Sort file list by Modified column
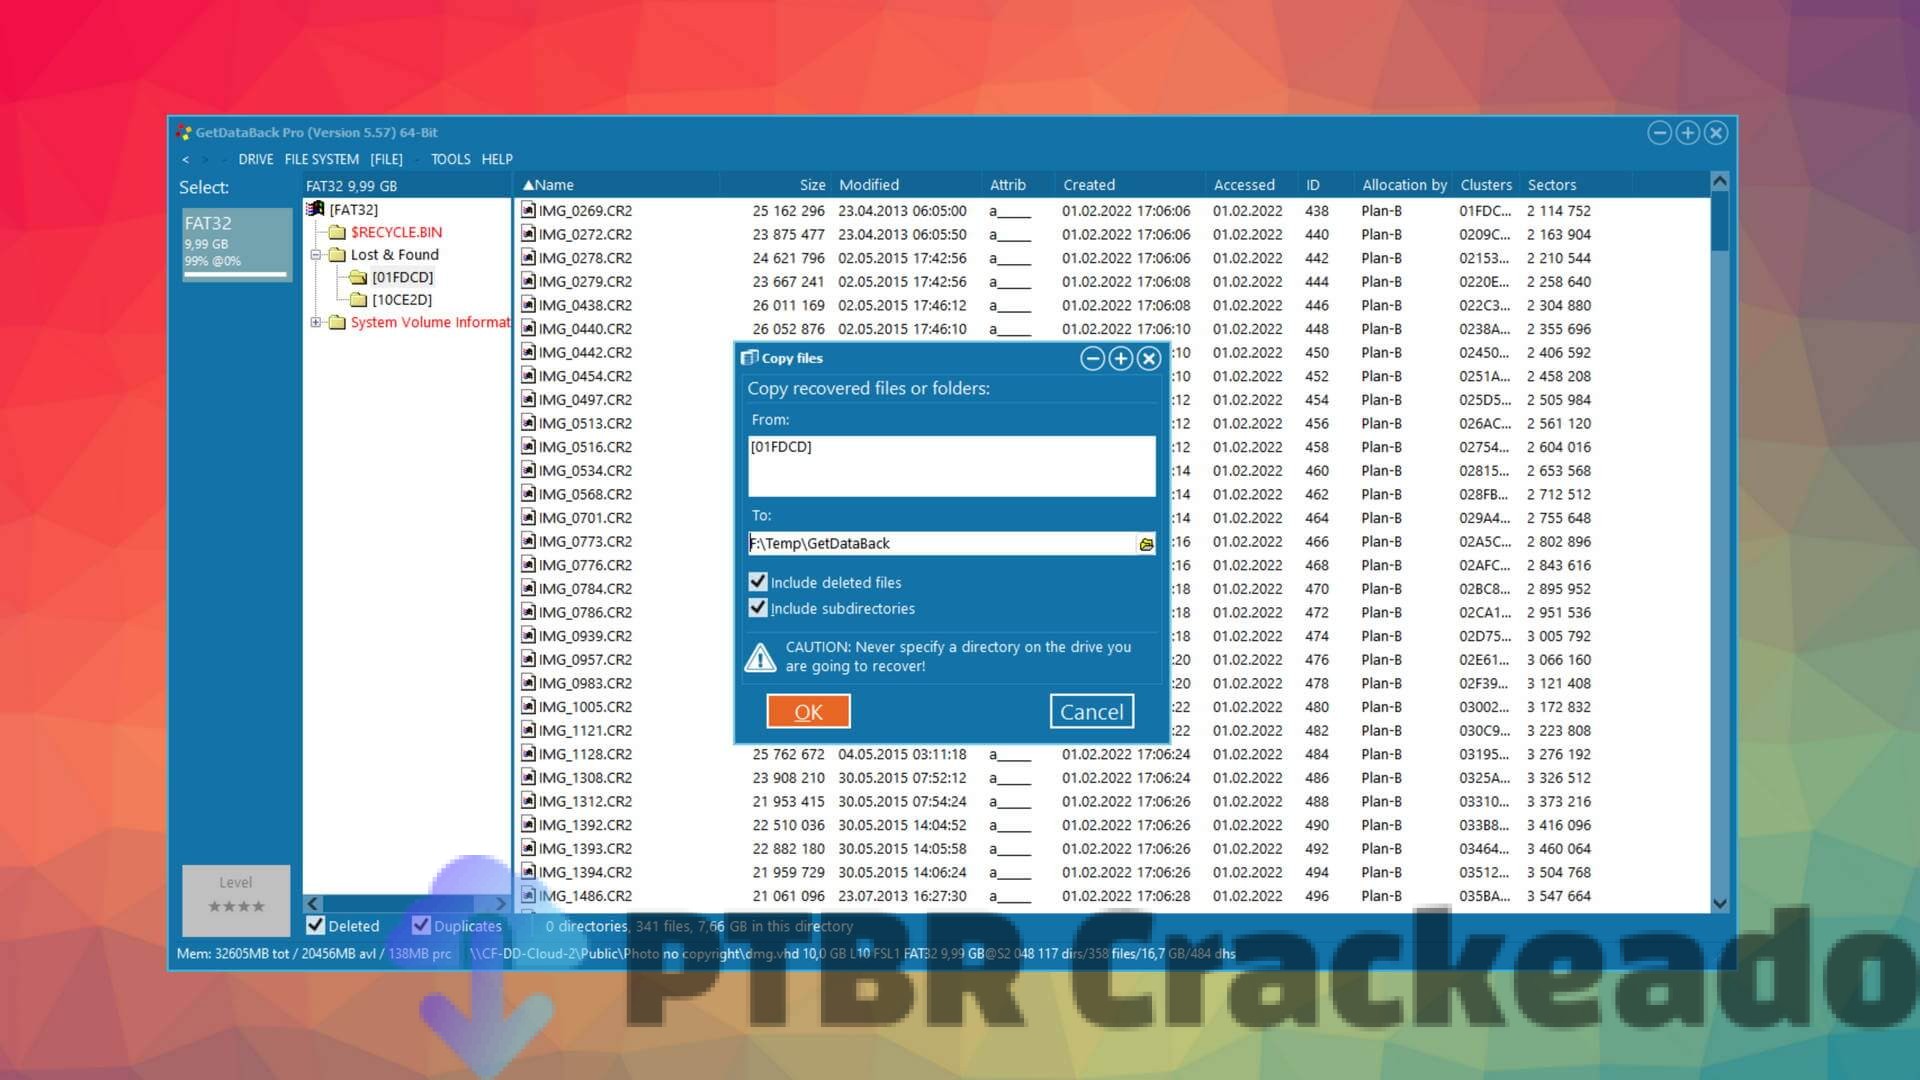1920x1080 pixels. pos(907,185)
